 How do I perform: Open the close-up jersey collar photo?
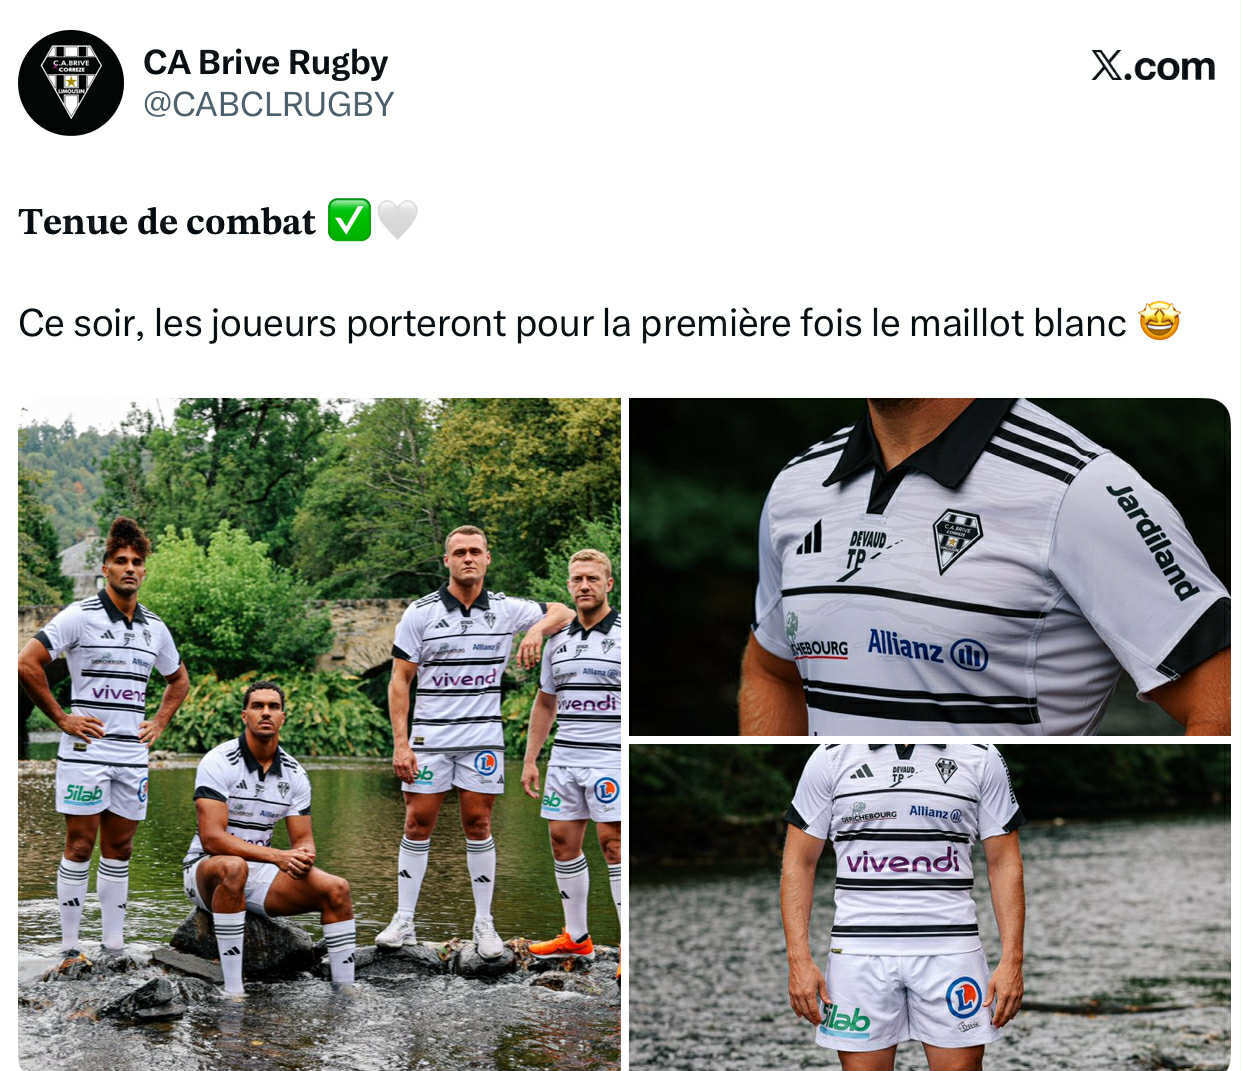929,567
